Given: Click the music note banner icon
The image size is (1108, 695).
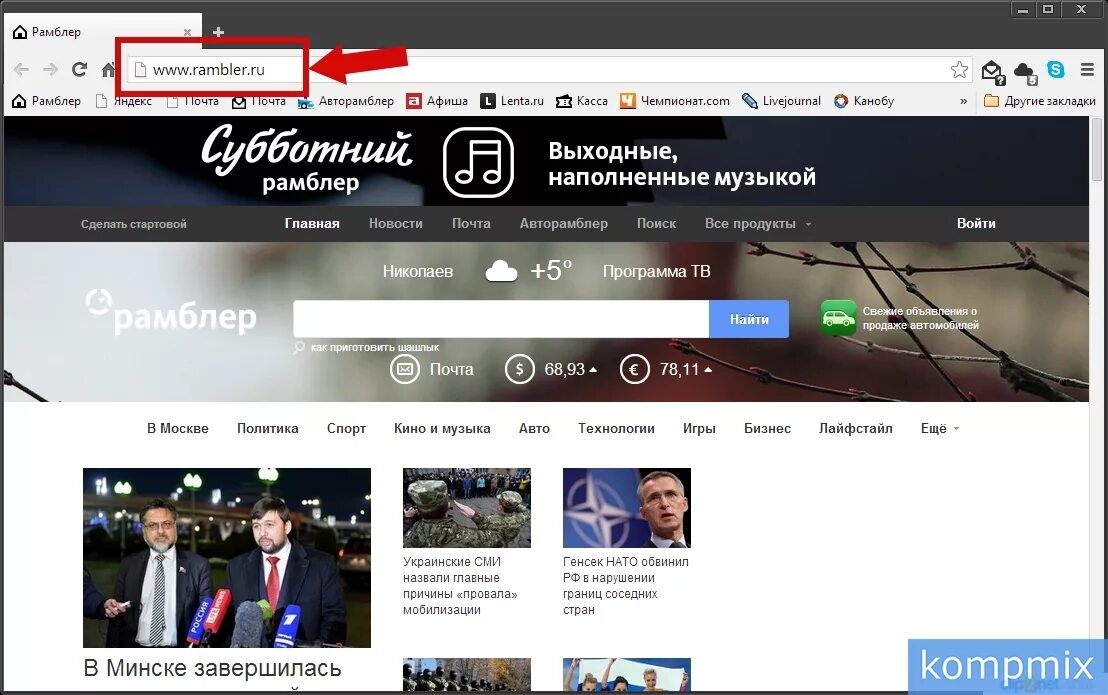Looking at the screenshot, I should (478, 162).
